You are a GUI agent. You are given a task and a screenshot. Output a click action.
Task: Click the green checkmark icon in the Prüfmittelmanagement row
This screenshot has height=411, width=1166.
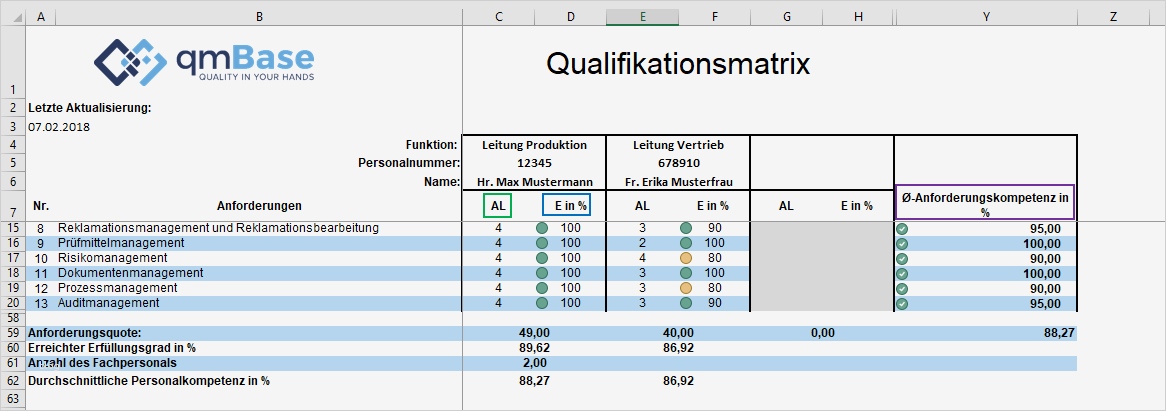coord(902,243)
